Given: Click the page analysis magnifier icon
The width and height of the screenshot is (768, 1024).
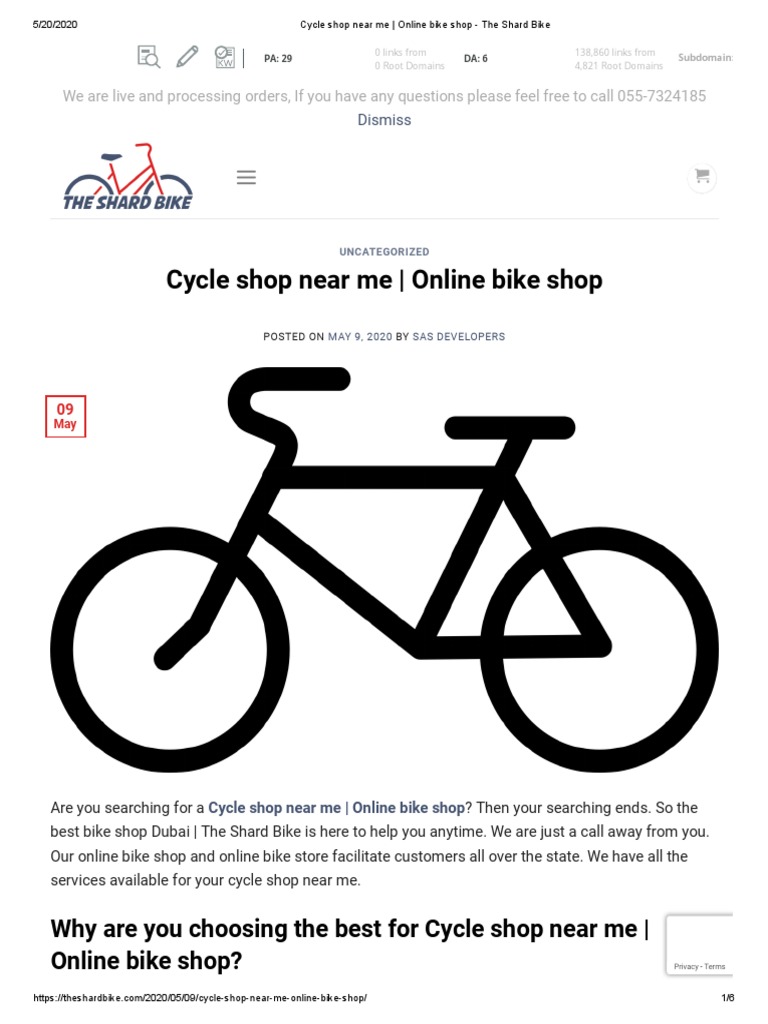Looking at the screenshot, I should click(x=149, y=57).
